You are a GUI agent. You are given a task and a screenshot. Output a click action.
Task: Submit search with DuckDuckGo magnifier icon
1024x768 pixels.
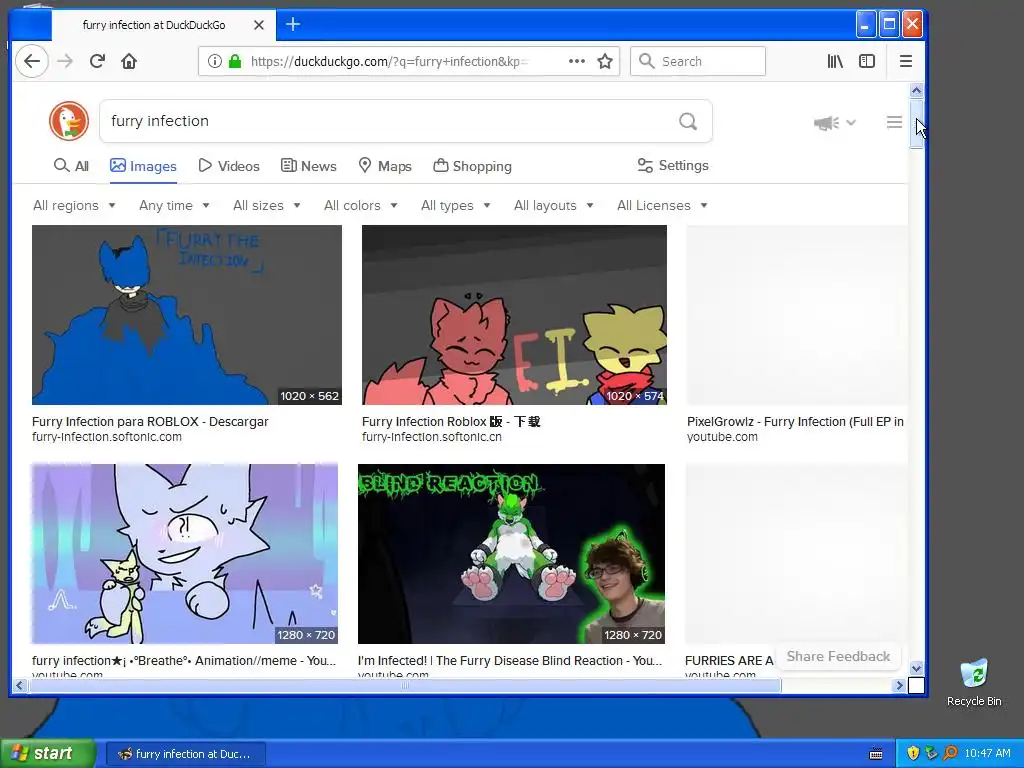click(688, 121)
